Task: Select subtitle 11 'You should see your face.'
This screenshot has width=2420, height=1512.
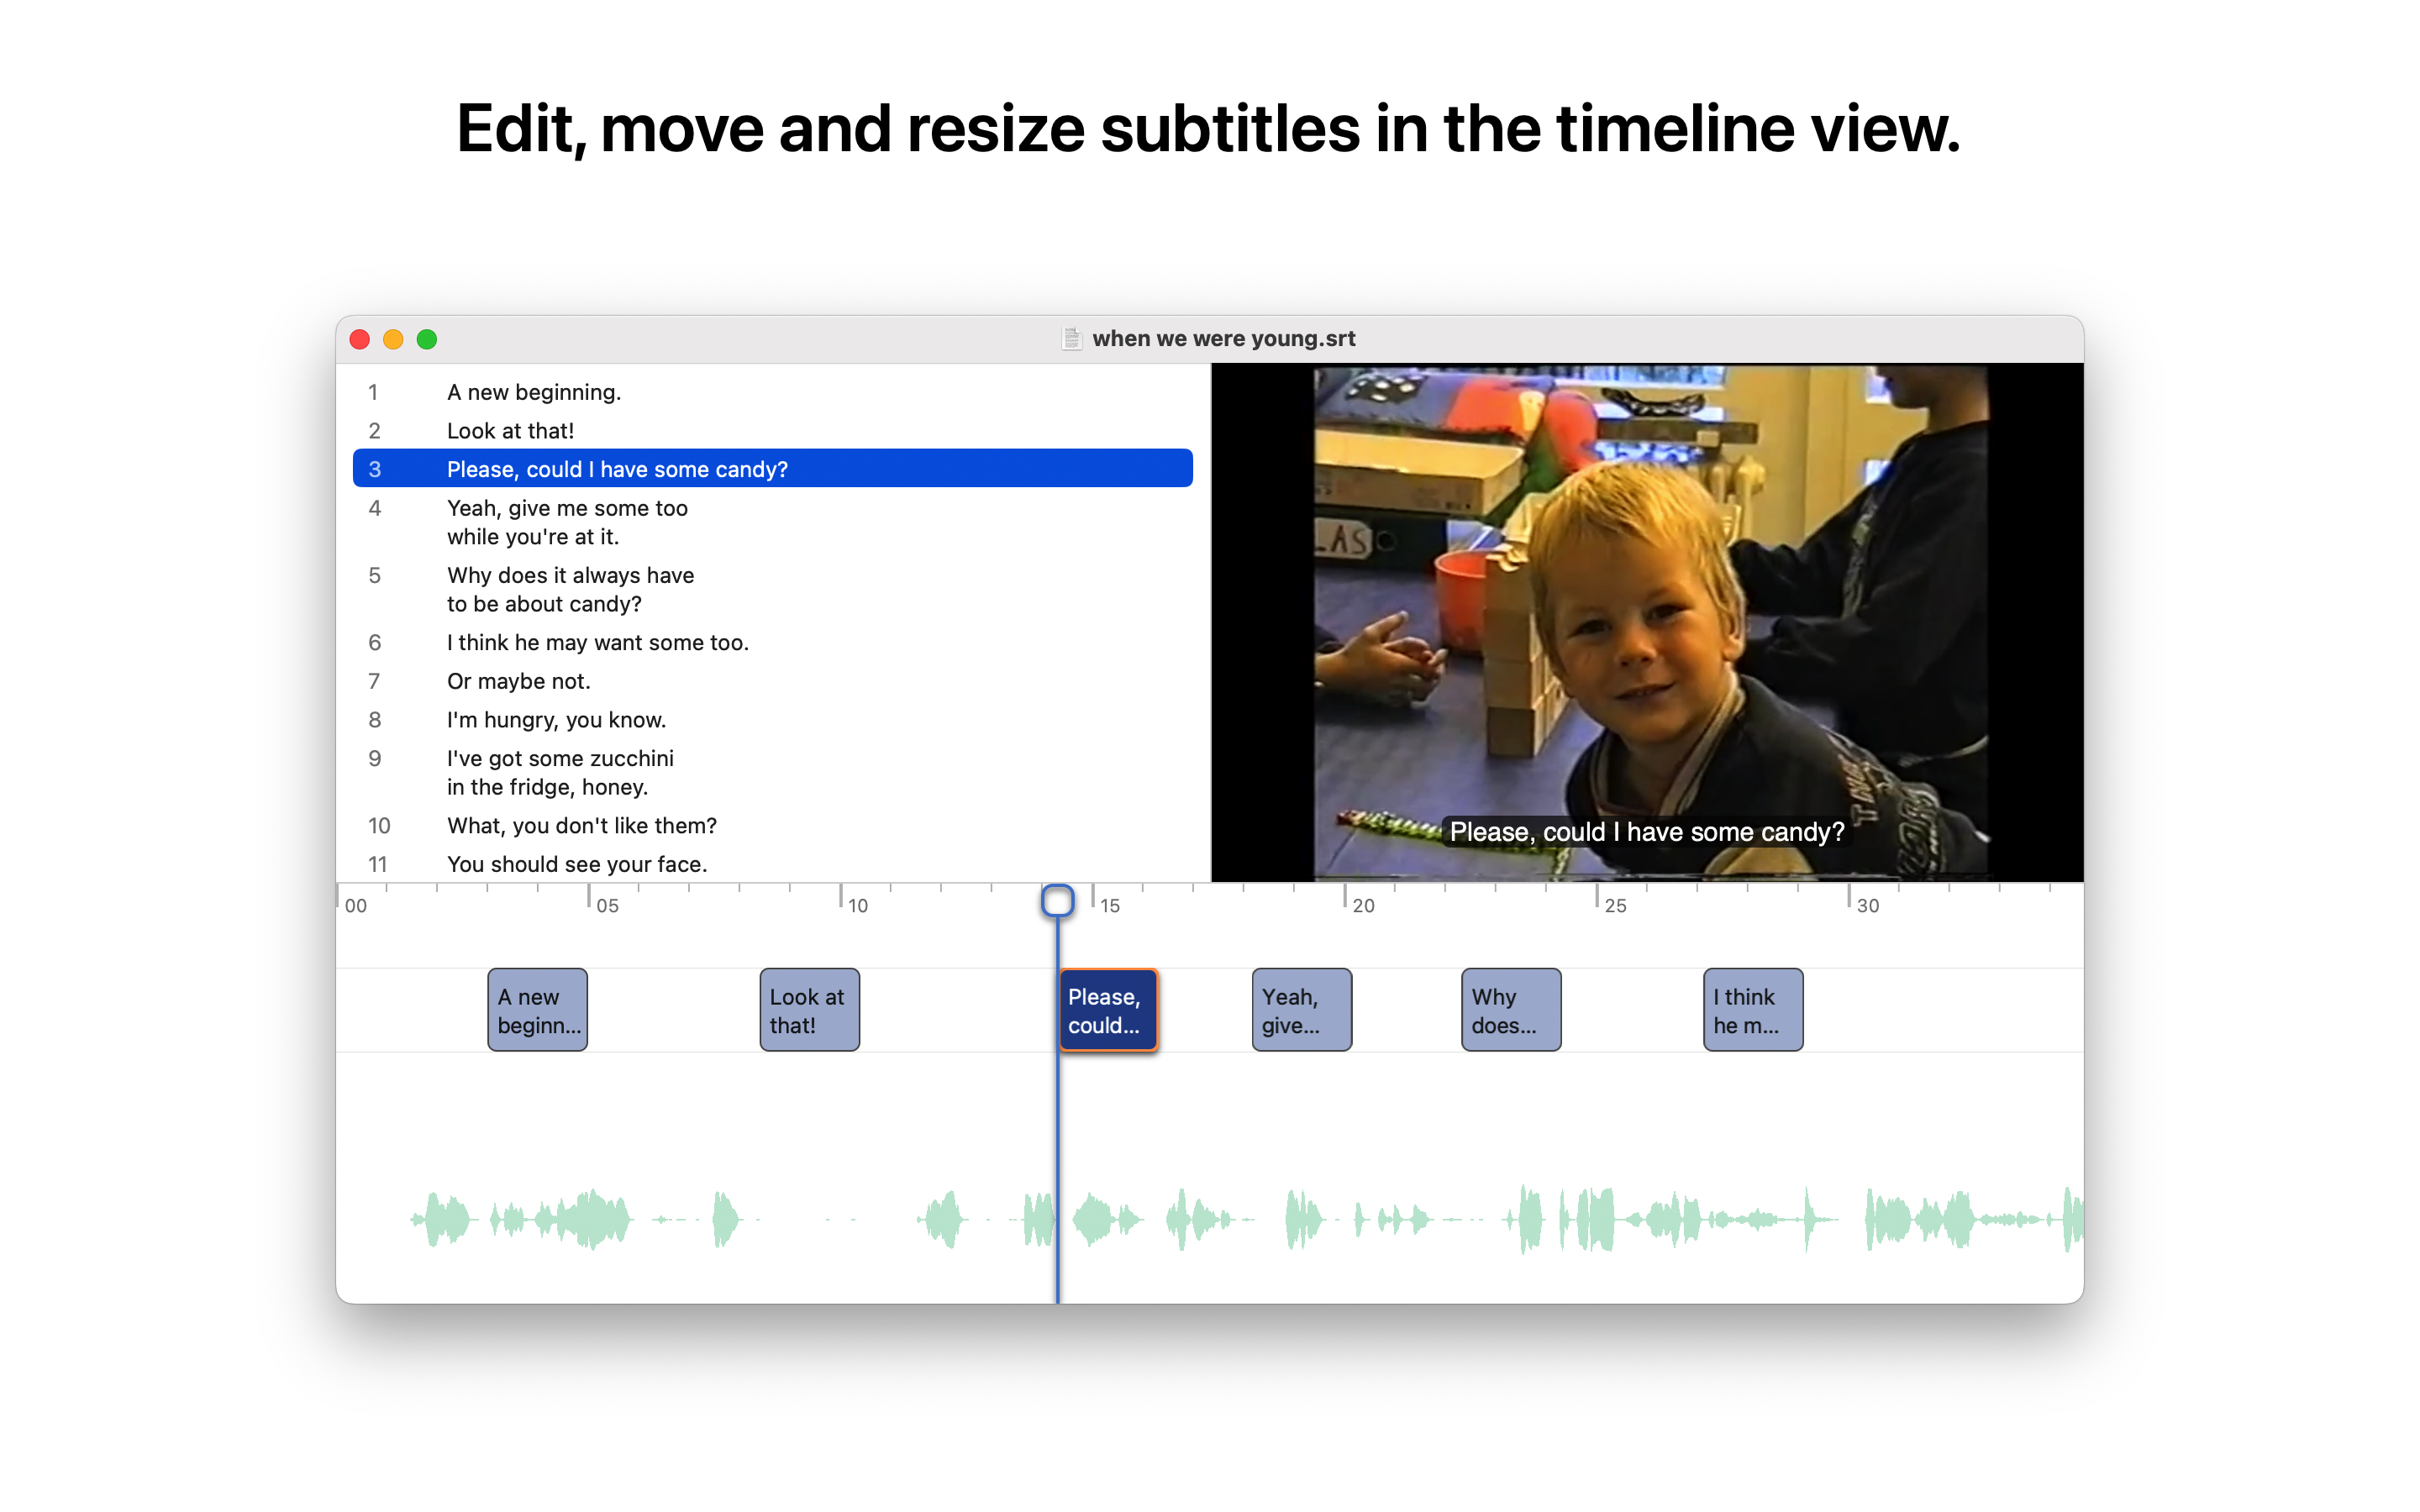Action: click(577, 864)
